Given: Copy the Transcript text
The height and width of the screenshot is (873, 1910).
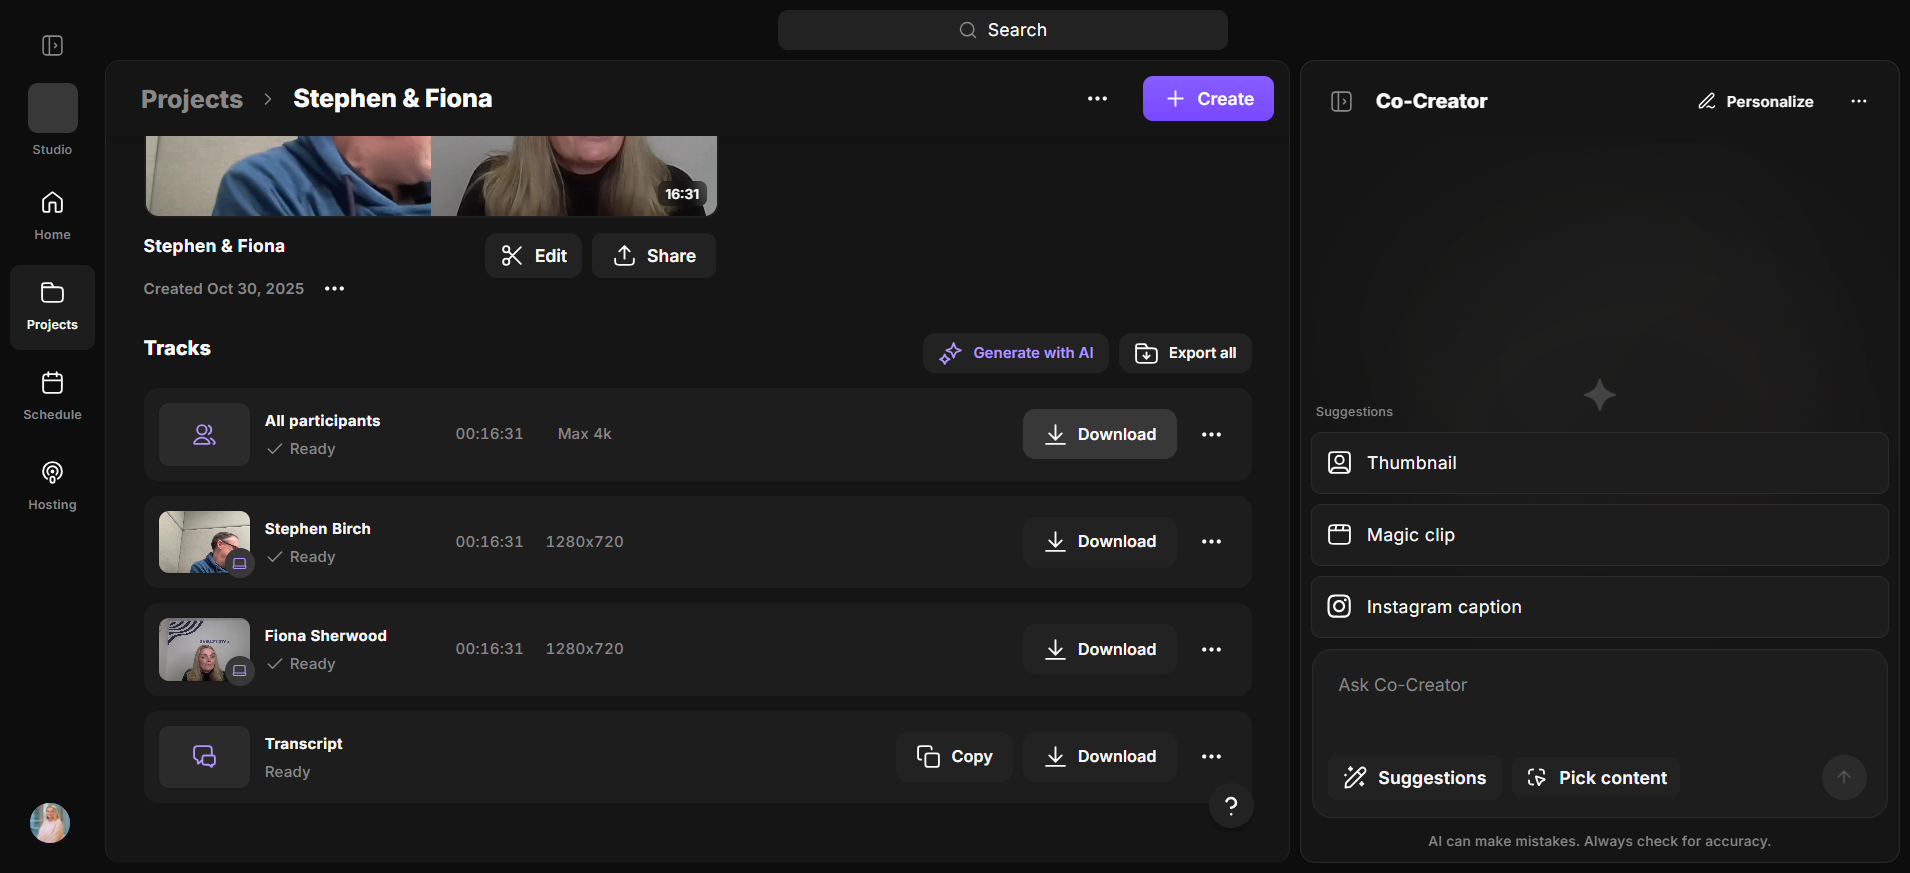Looking at the screenshot, I should tap(954, 757).
